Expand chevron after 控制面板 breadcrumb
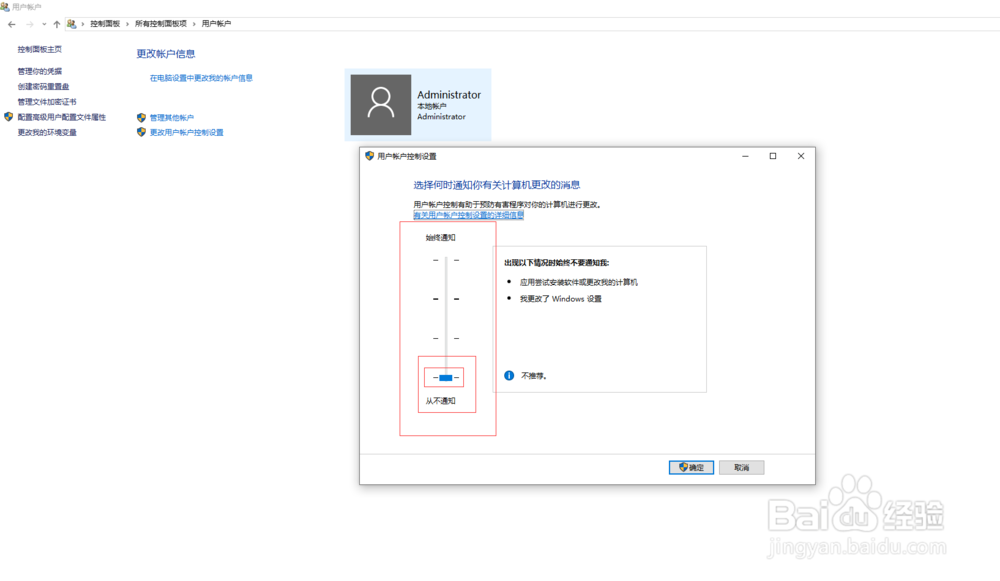Screen dimensions: 1000x581 click(128, 24)
